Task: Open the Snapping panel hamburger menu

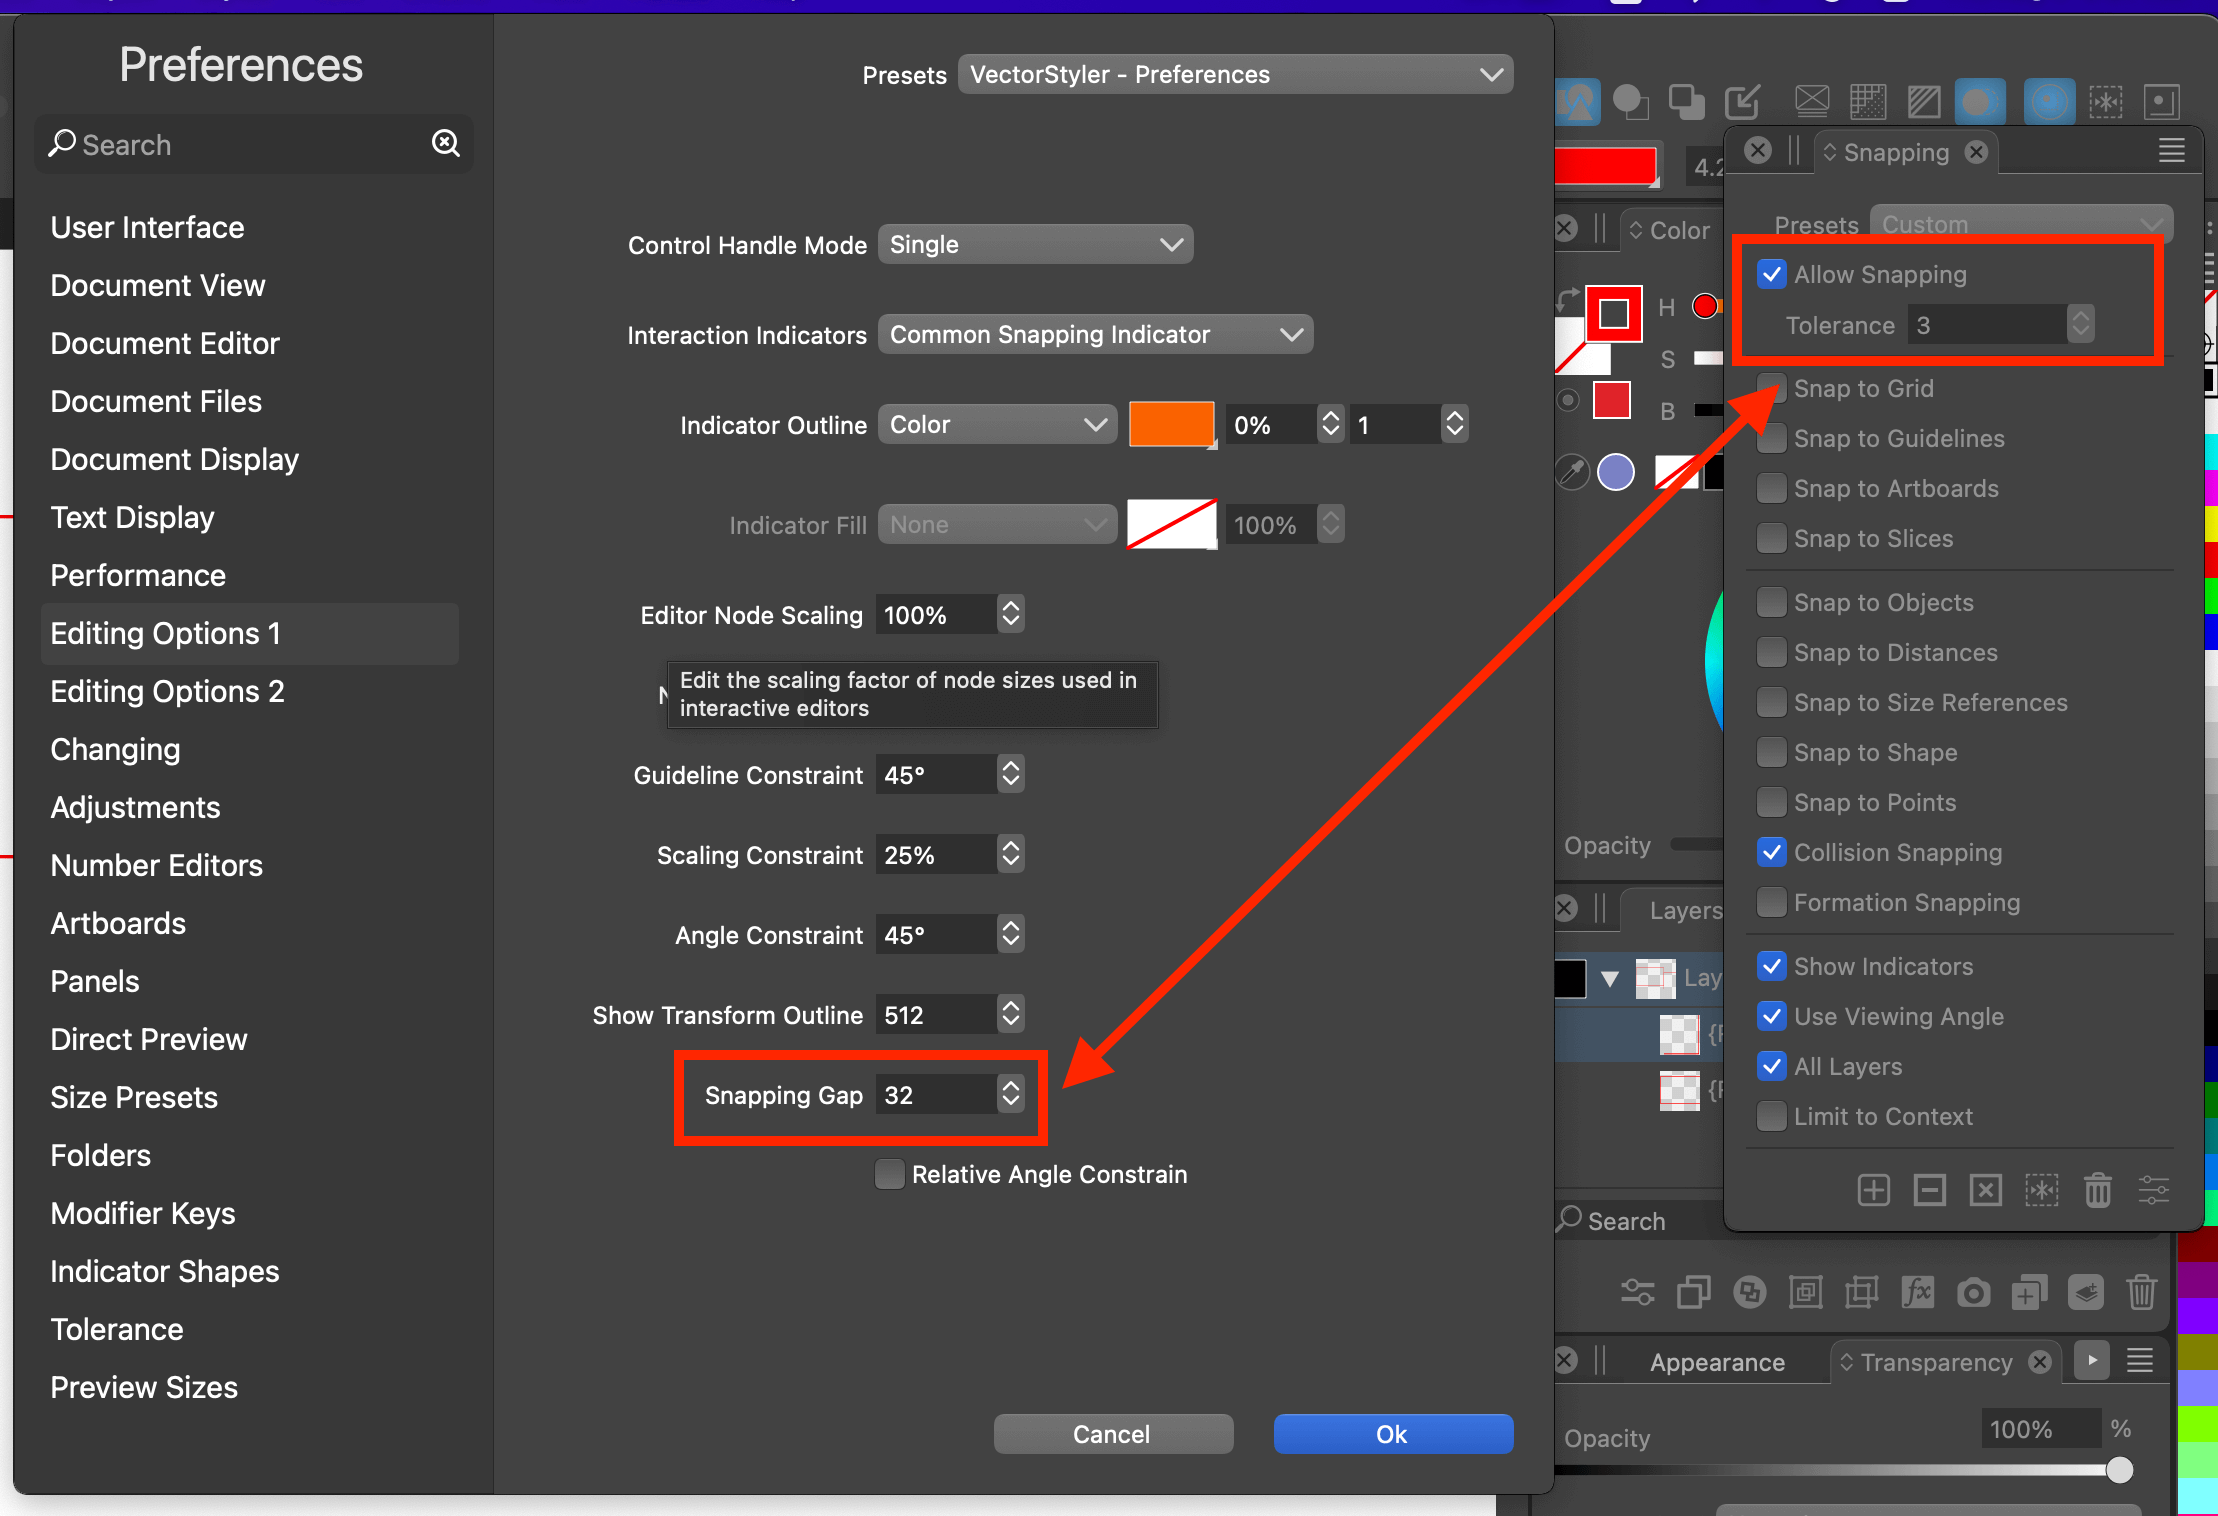Action: (x=2171, y=151)
